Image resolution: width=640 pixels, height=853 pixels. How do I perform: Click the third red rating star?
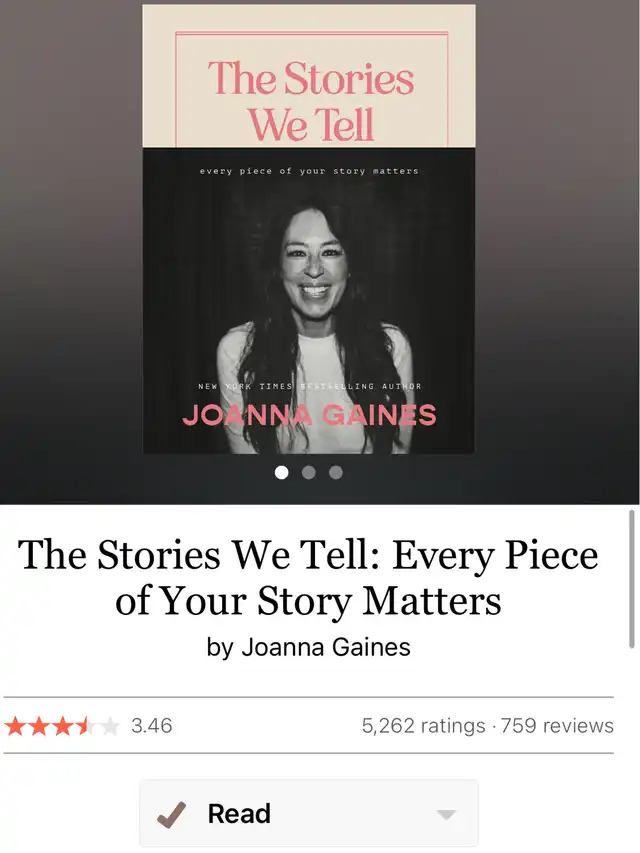coord(63,726)
